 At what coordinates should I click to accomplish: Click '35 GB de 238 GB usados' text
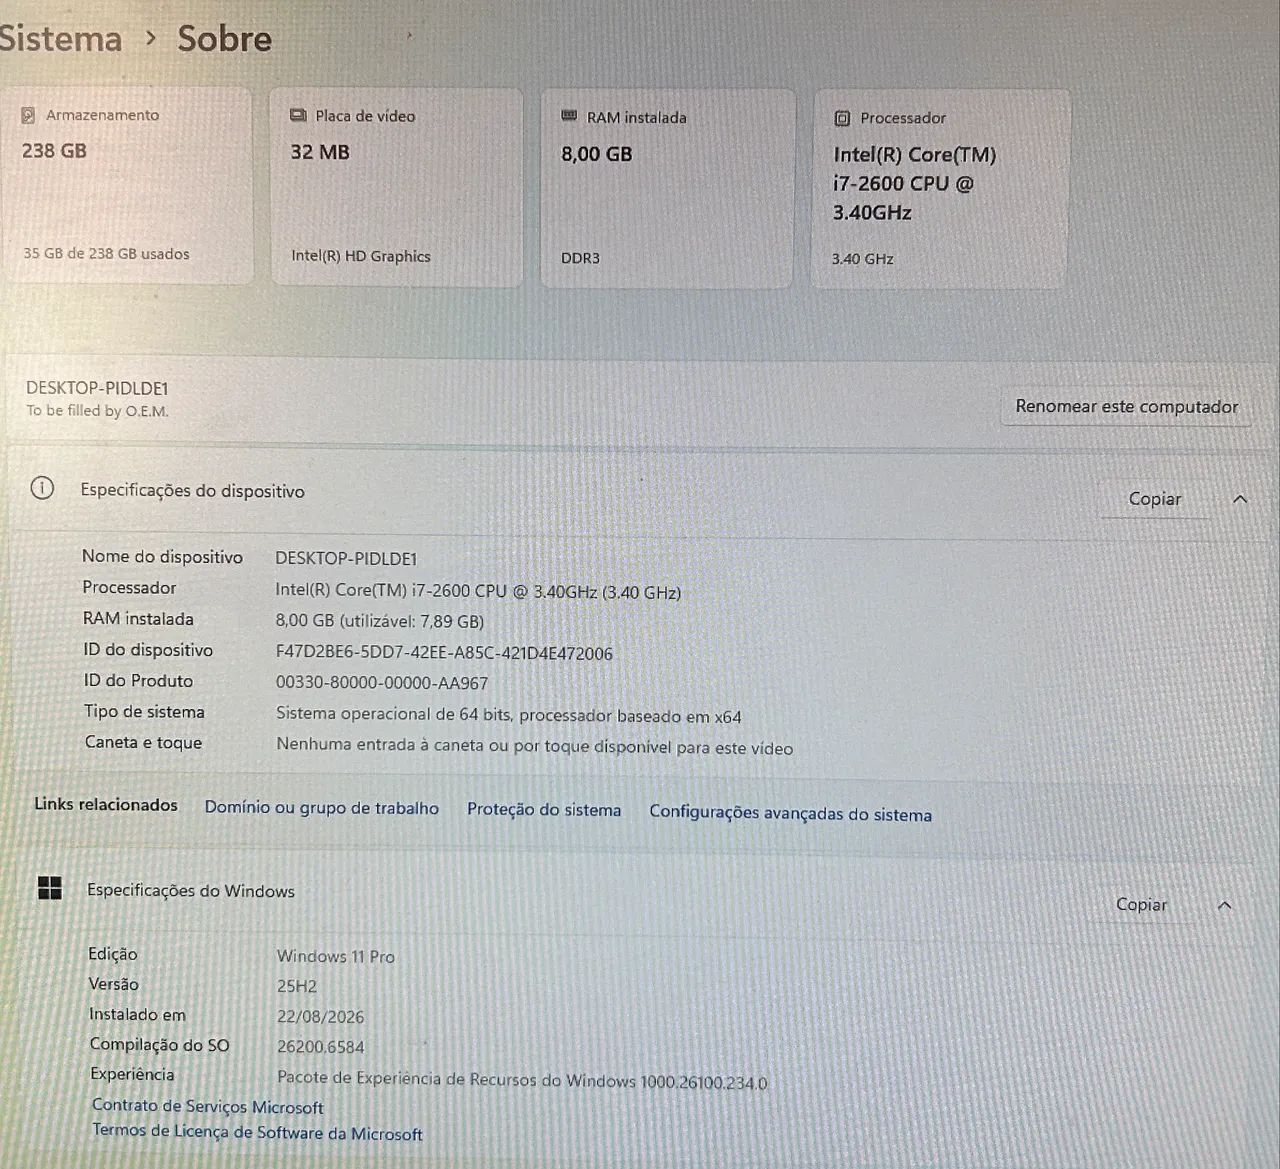(106, 254)
